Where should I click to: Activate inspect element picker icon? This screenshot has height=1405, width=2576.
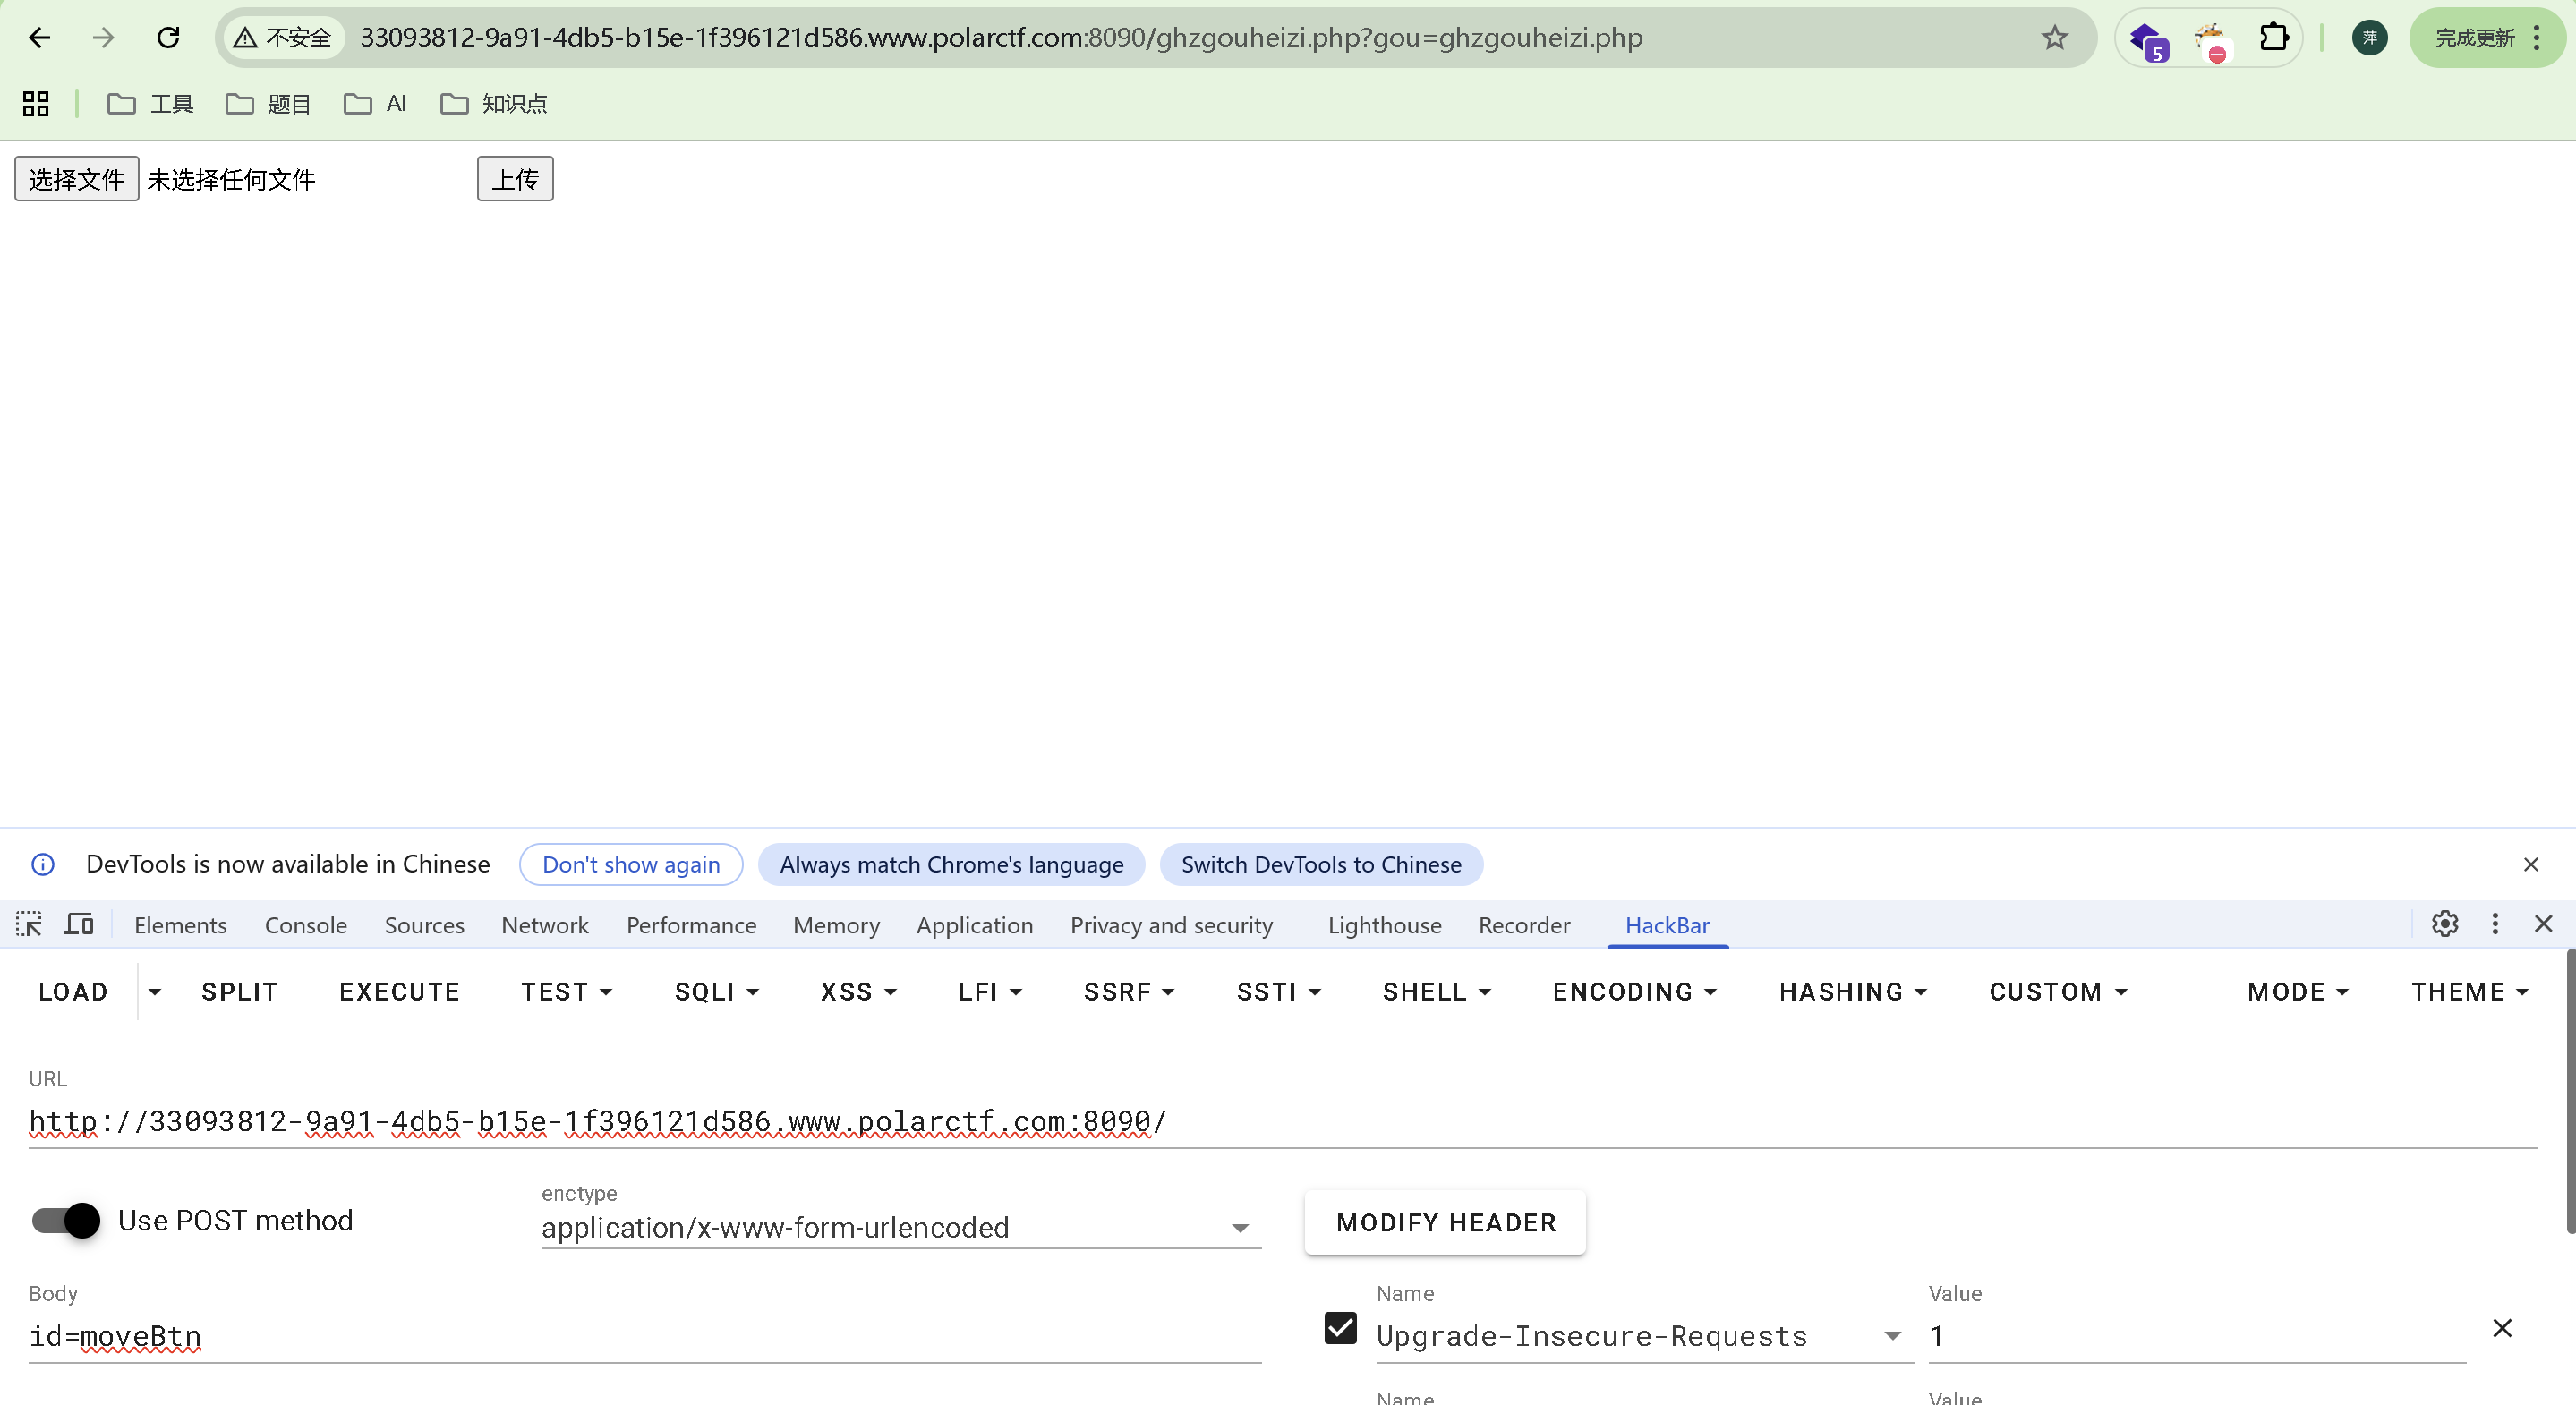pos(29,924)
